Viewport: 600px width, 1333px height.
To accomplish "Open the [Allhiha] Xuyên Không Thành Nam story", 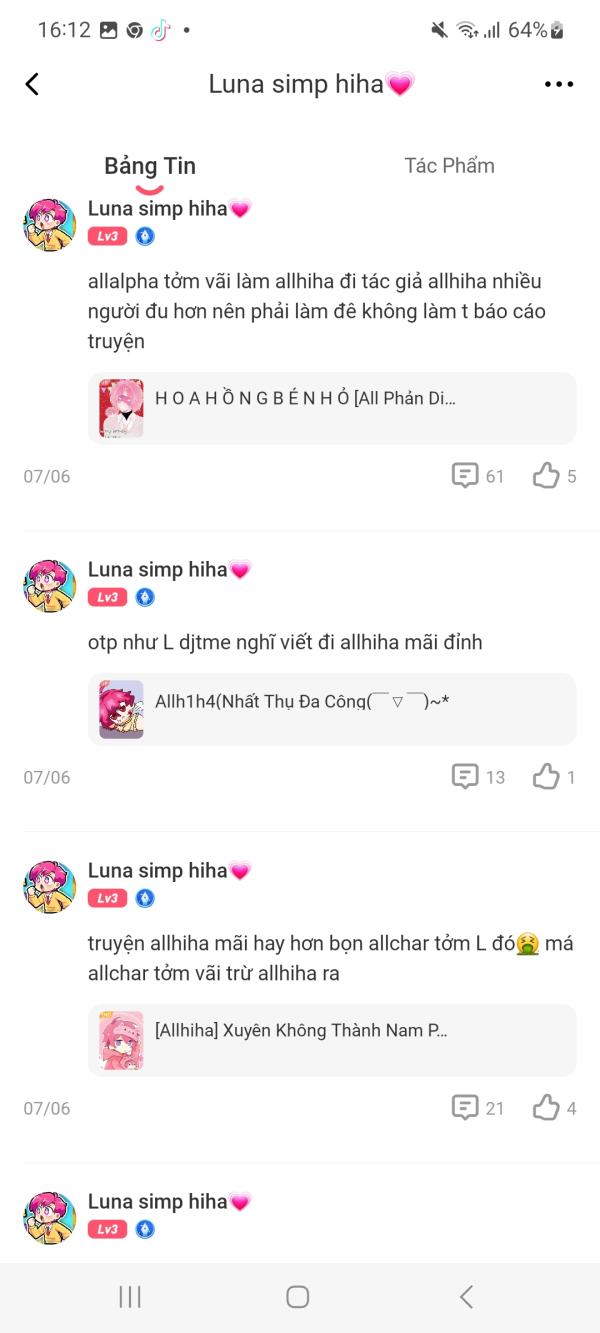I will (x=332, y=1040).
